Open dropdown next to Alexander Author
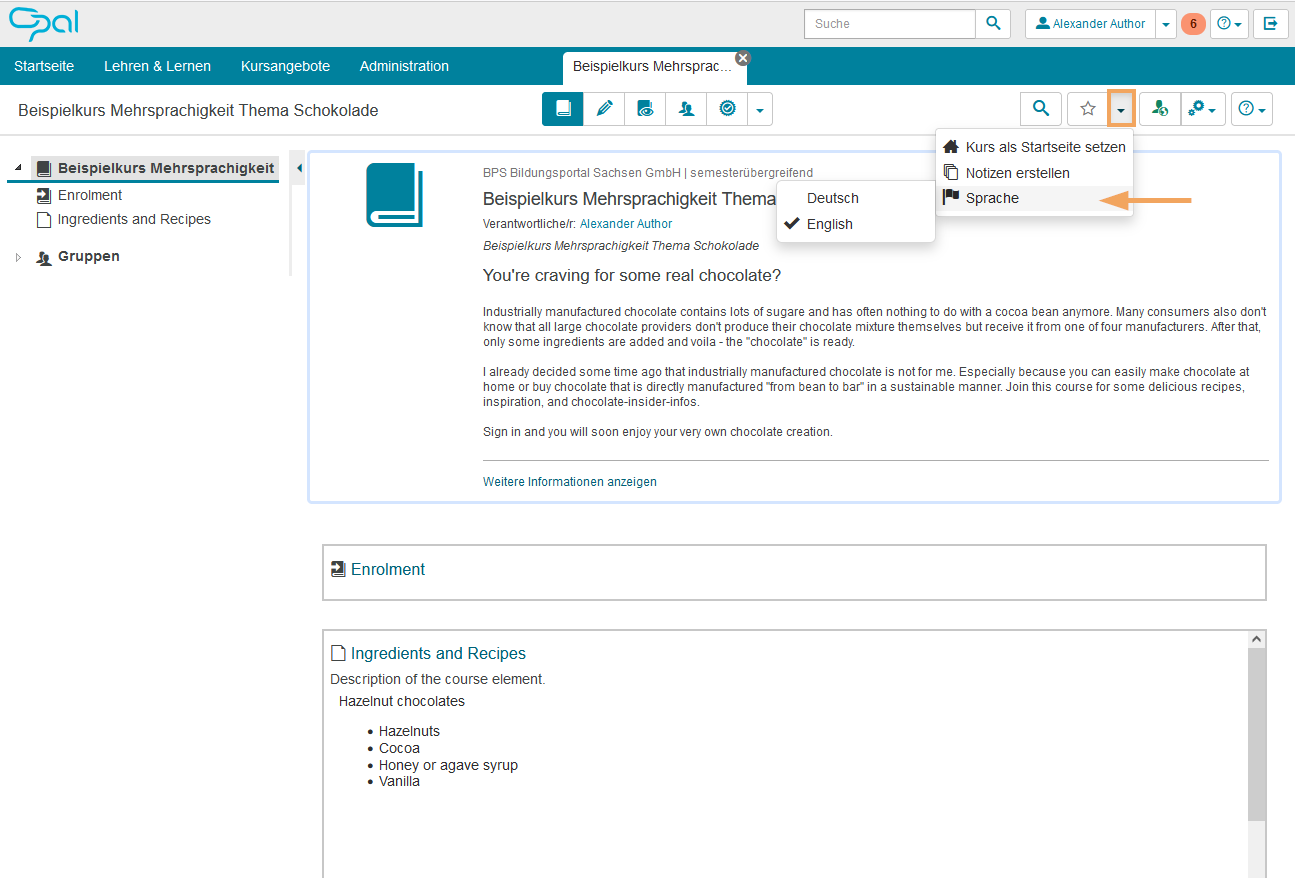The height and width of the screenshot is (878, 1295). coord(1165,24)
